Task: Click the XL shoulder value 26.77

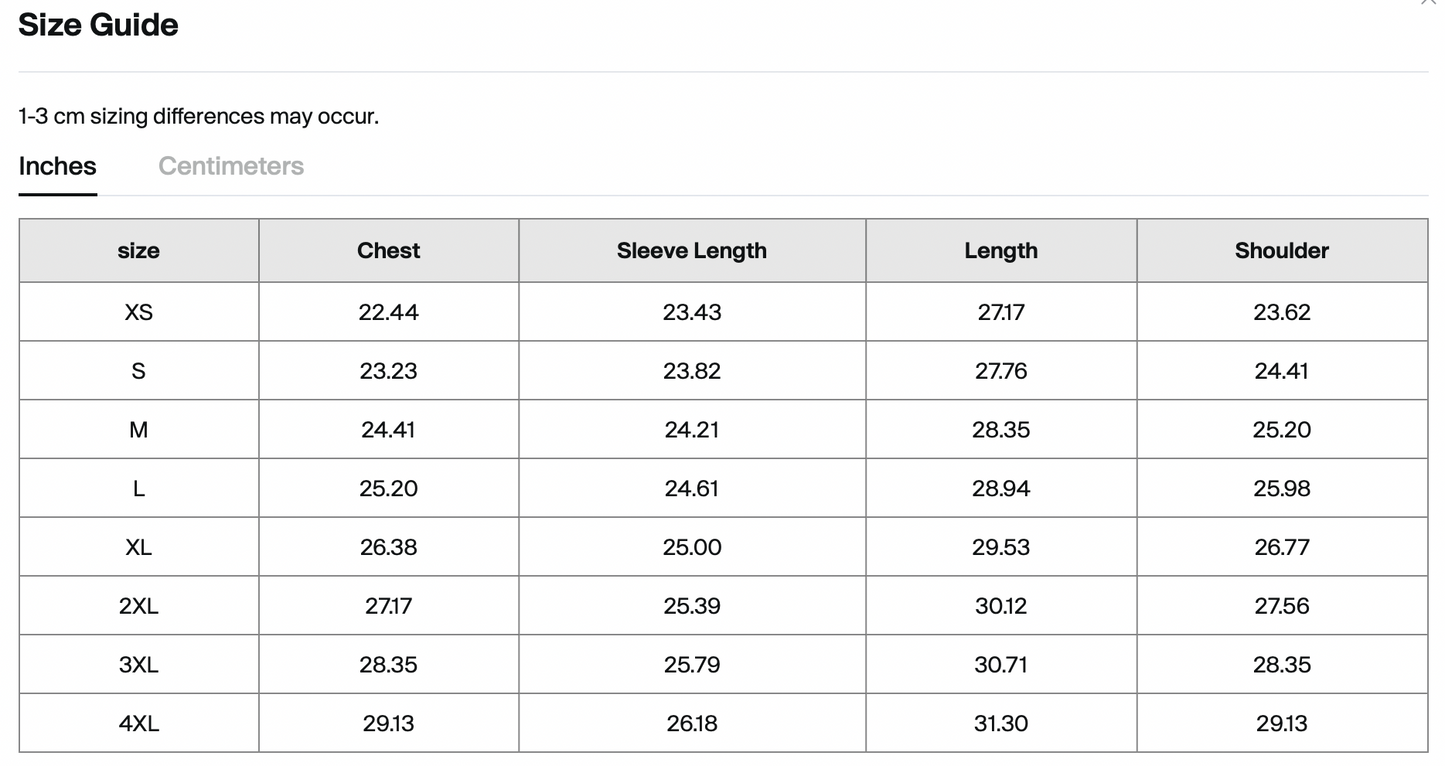Action: point(1281,547)
